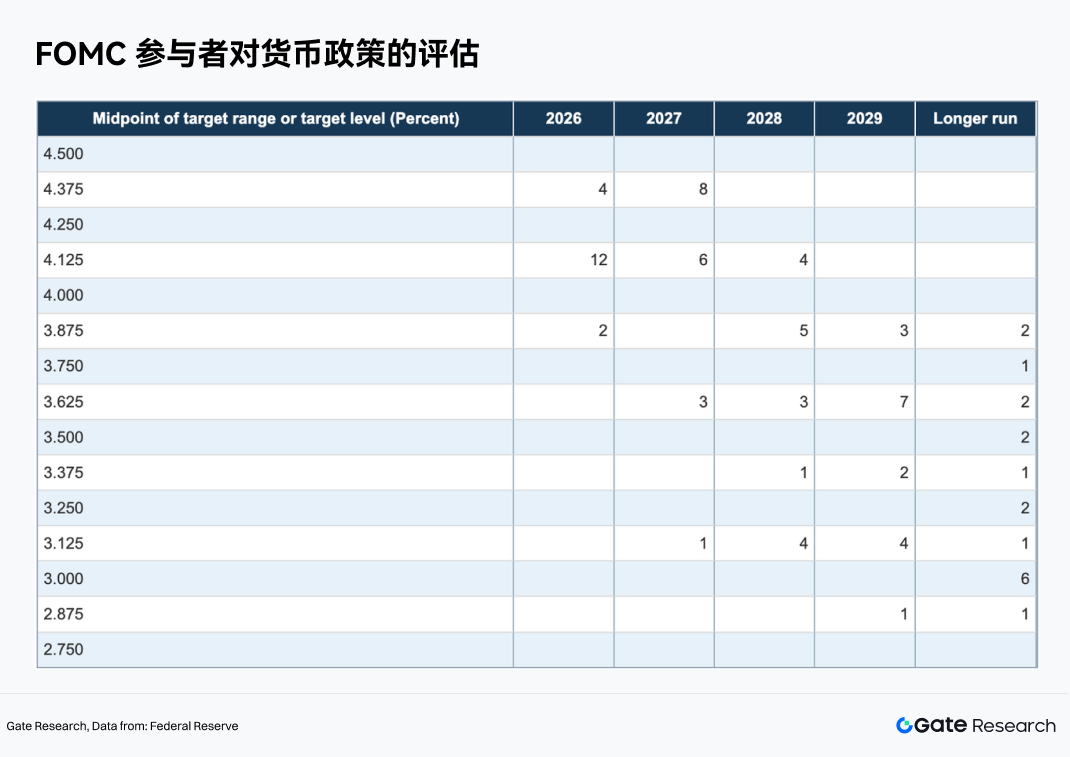
Task: Select the 2029 value in the 2.875 row
Action: (x=903, y=614)
